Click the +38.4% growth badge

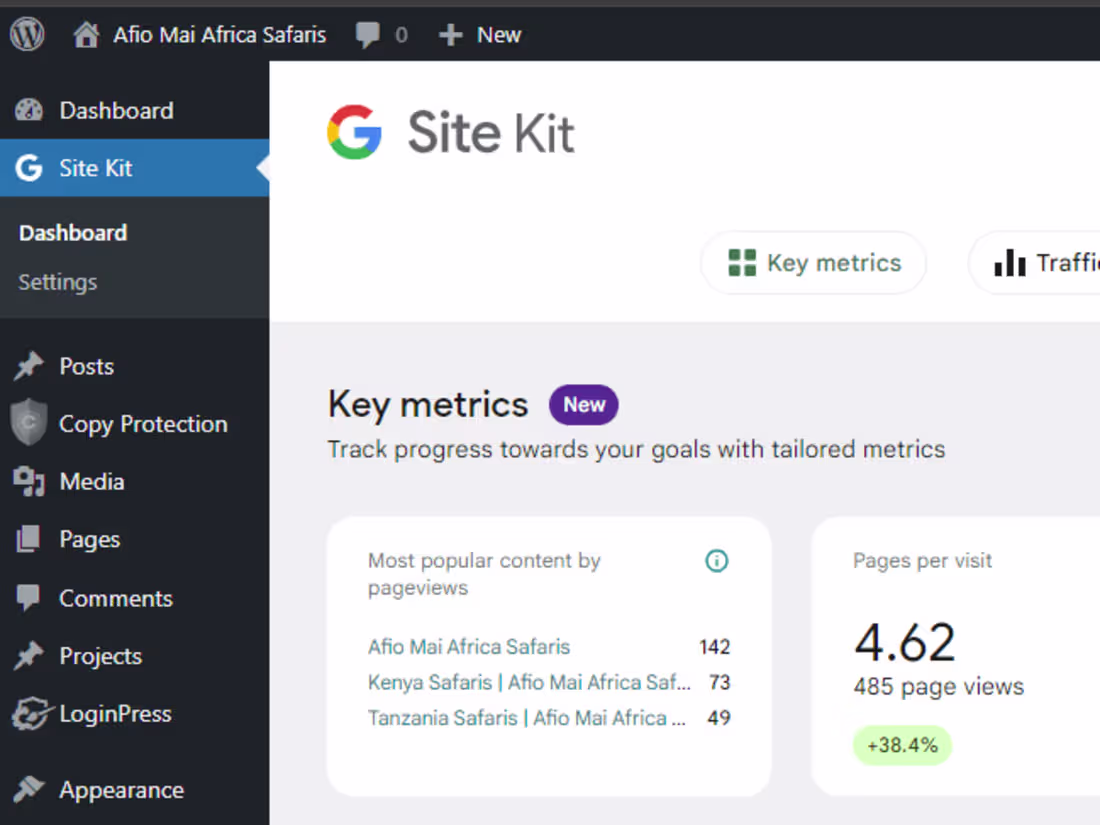(902, 745)
